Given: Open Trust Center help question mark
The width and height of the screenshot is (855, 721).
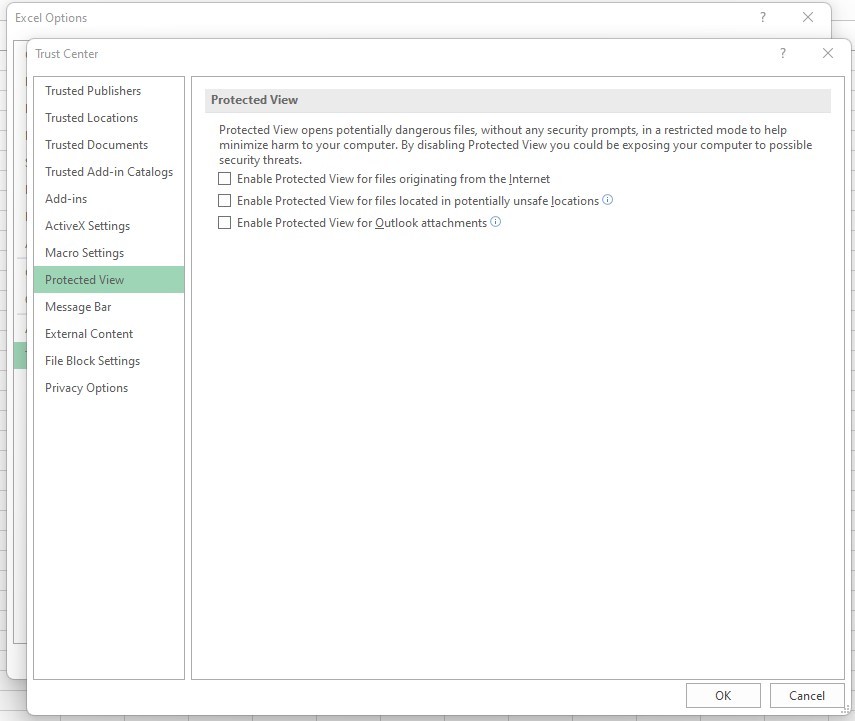Looking at the screenshot, I should [x=783, y=53].
